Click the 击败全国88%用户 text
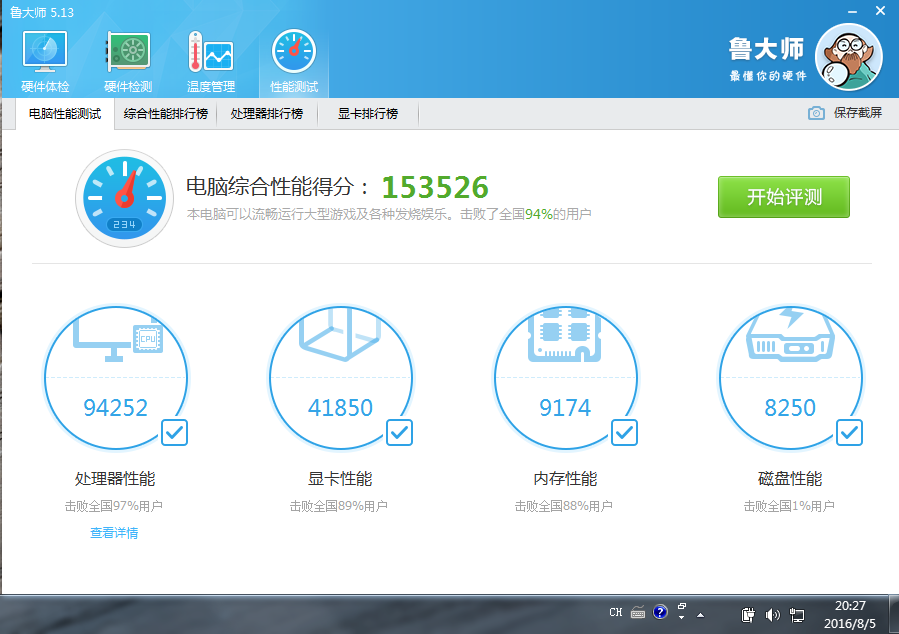This screenshot has height=634, width=899. point(564,506)
